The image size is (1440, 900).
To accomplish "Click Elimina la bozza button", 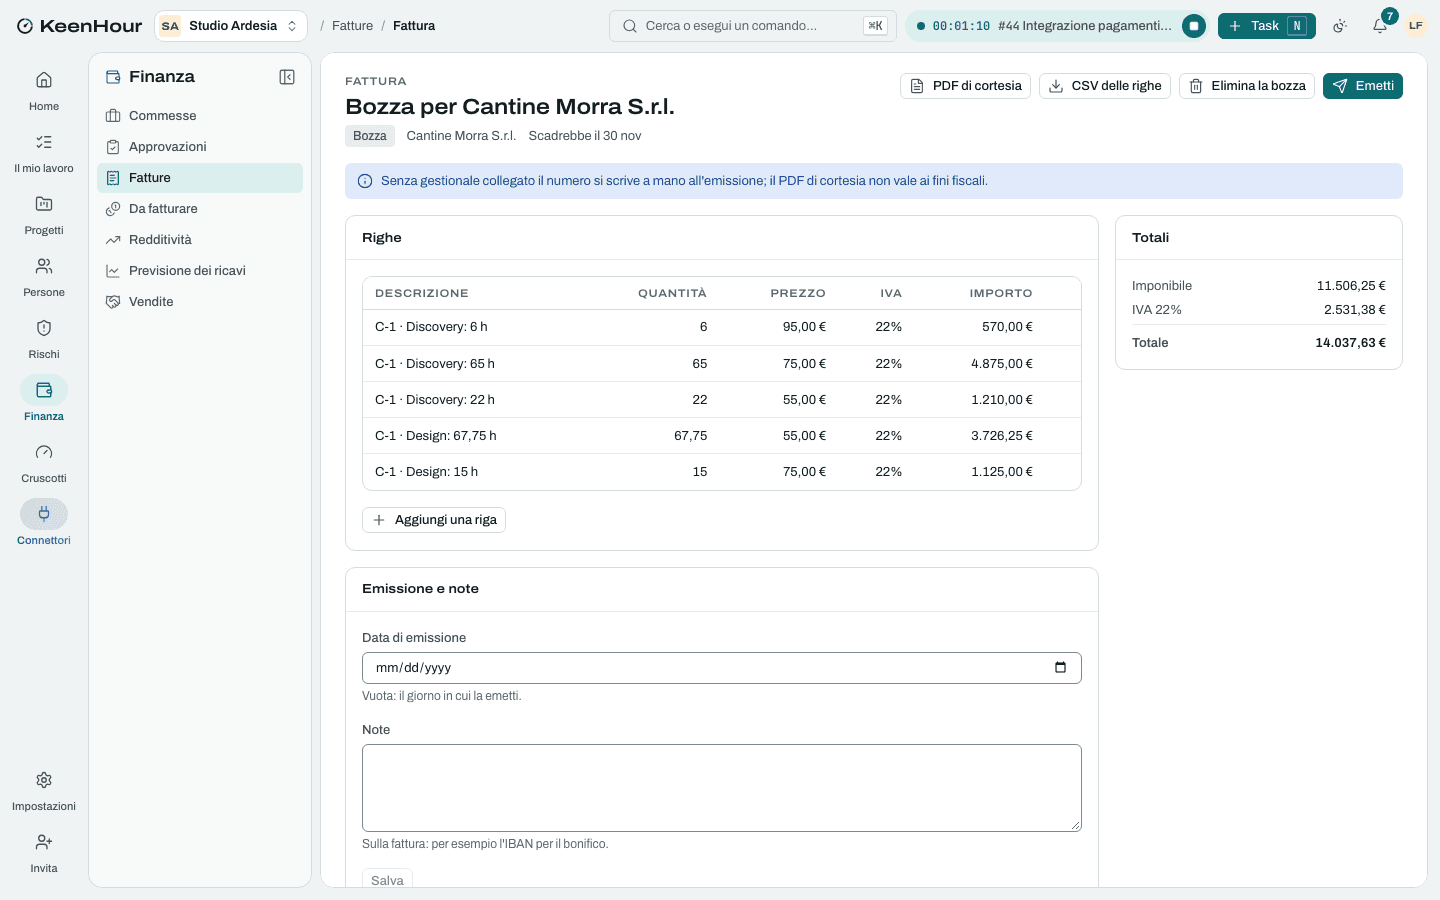I will [x=1247, y=86].
